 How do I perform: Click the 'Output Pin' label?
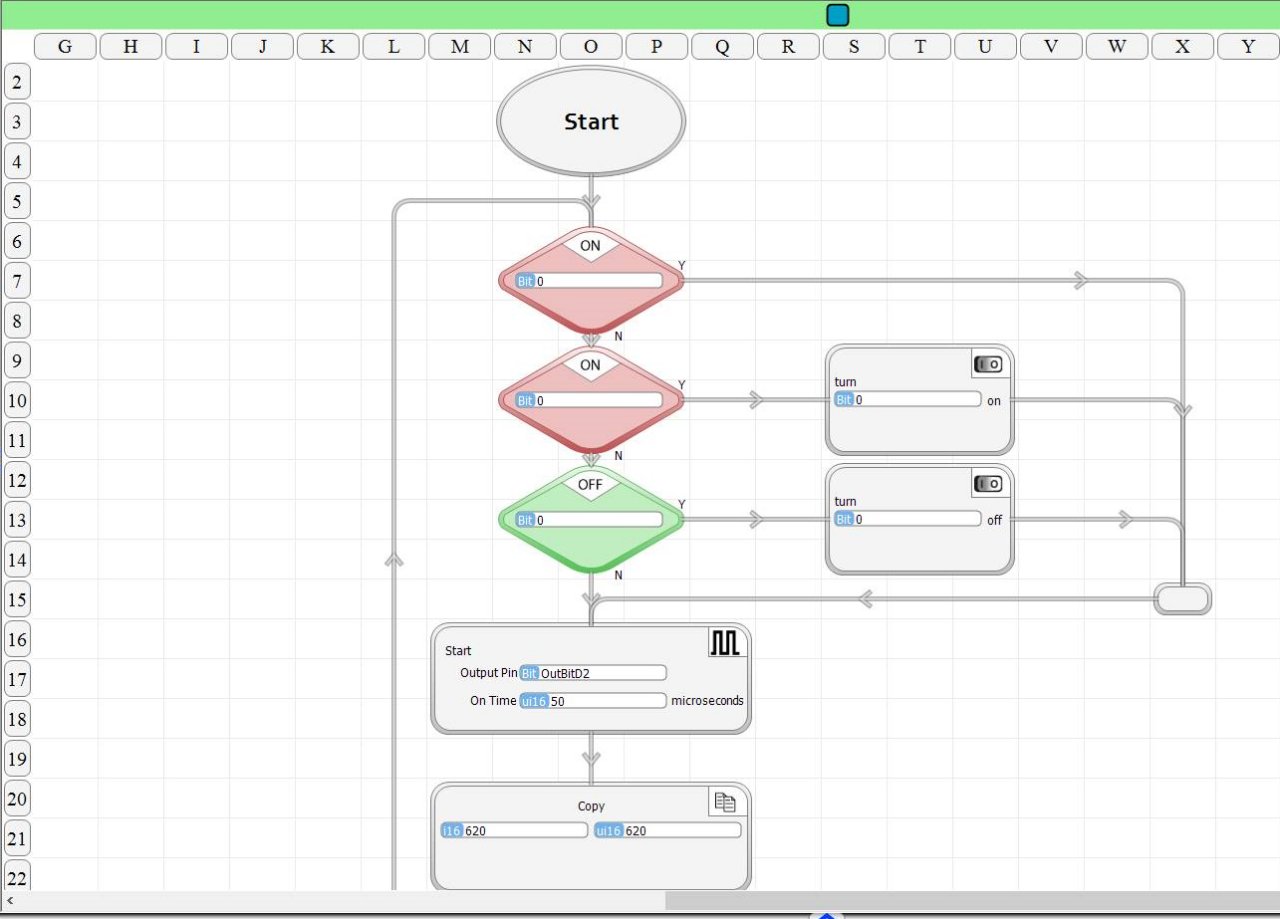tap(488, 673)
